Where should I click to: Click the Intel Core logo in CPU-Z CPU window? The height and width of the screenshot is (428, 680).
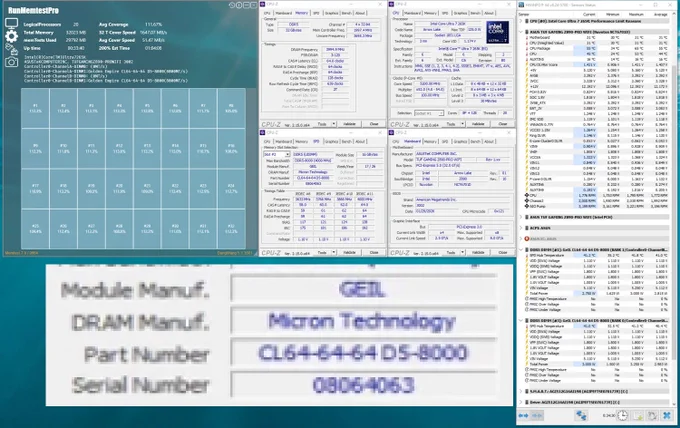[497, 32]
